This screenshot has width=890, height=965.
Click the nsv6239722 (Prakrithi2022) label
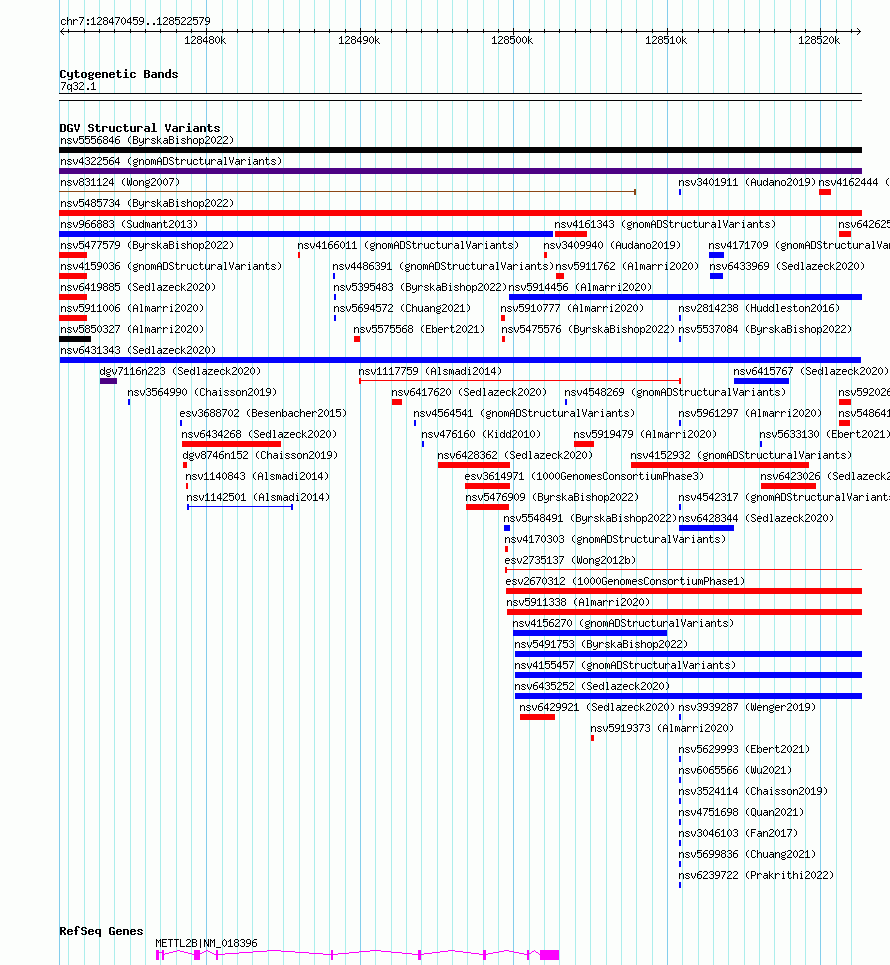click(x=756, y=875)
